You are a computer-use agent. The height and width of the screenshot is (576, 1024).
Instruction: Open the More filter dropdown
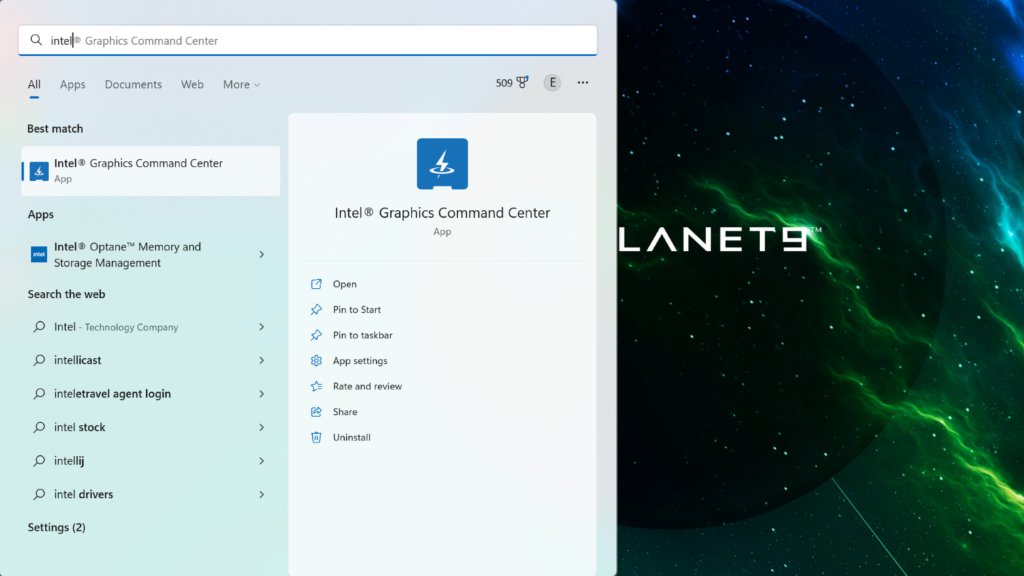(x=241, y=84)
